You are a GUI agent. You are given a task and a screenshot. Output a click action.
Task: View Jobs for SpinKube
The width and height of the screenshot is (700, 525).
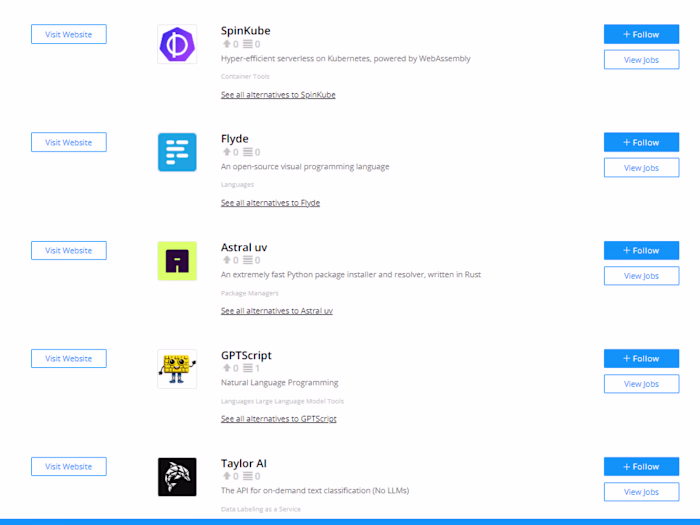point(642,60)
